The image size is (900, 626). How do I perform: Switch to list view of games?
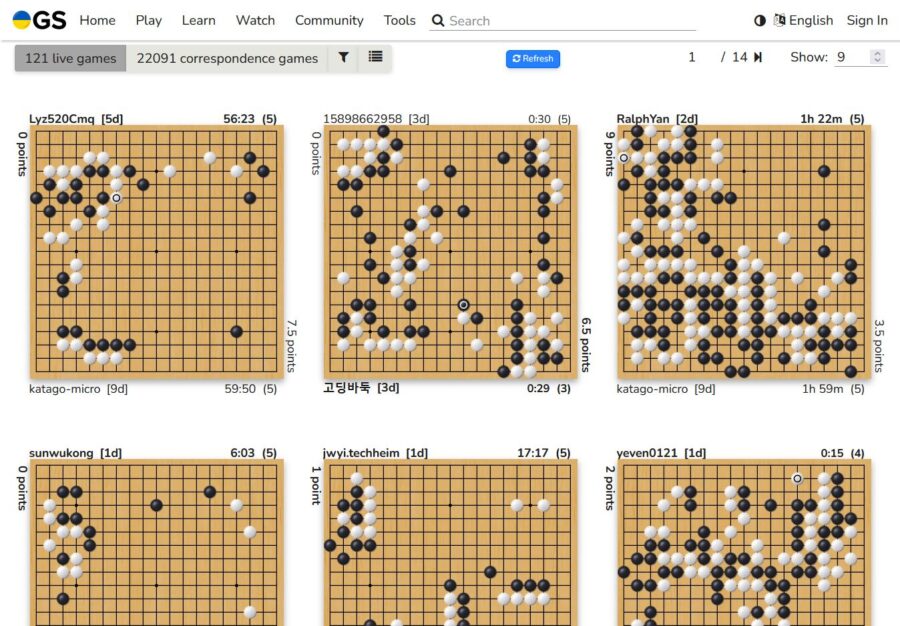[375, 58]
